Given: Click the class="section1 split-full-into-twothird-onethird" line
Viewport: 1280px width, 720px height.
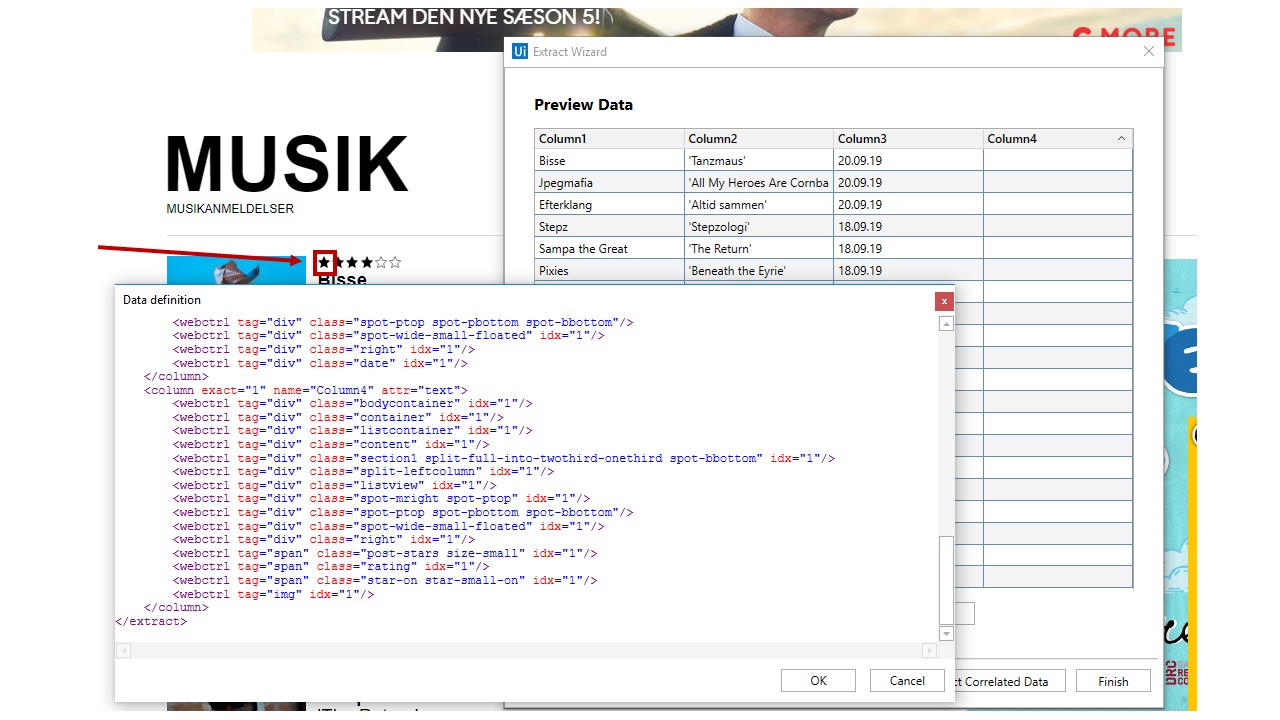Looking at the screenshot, I should [504, 458].
